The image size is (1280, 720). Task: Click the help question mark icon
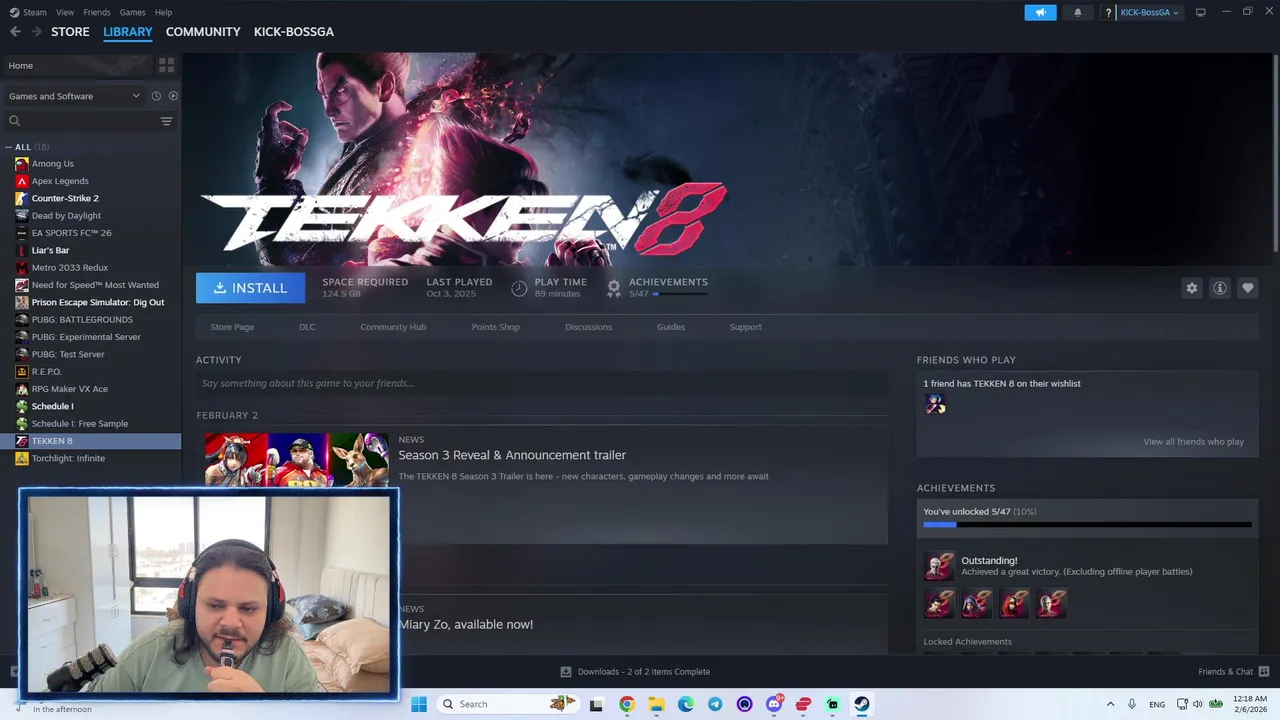[1108, 12]
